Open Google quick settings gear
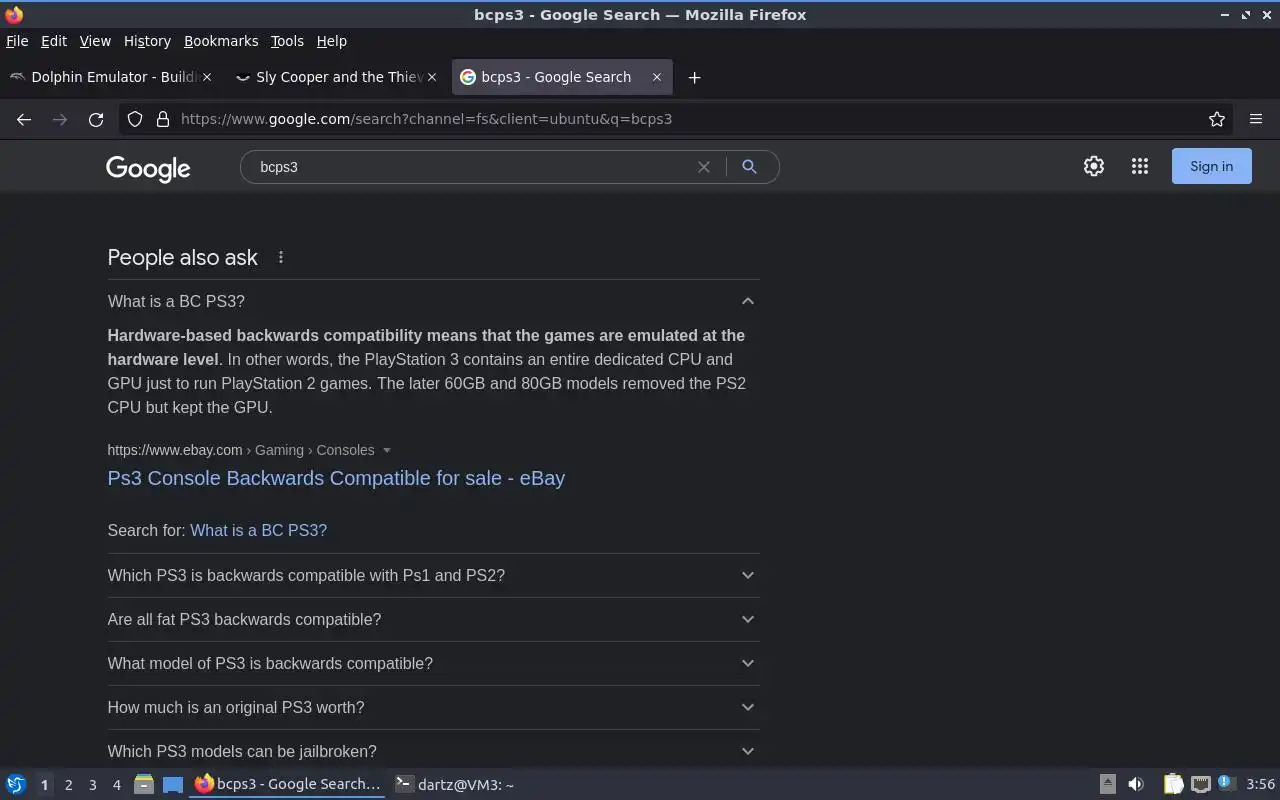The image size is (1280, 800). [x=1094, y=167]
